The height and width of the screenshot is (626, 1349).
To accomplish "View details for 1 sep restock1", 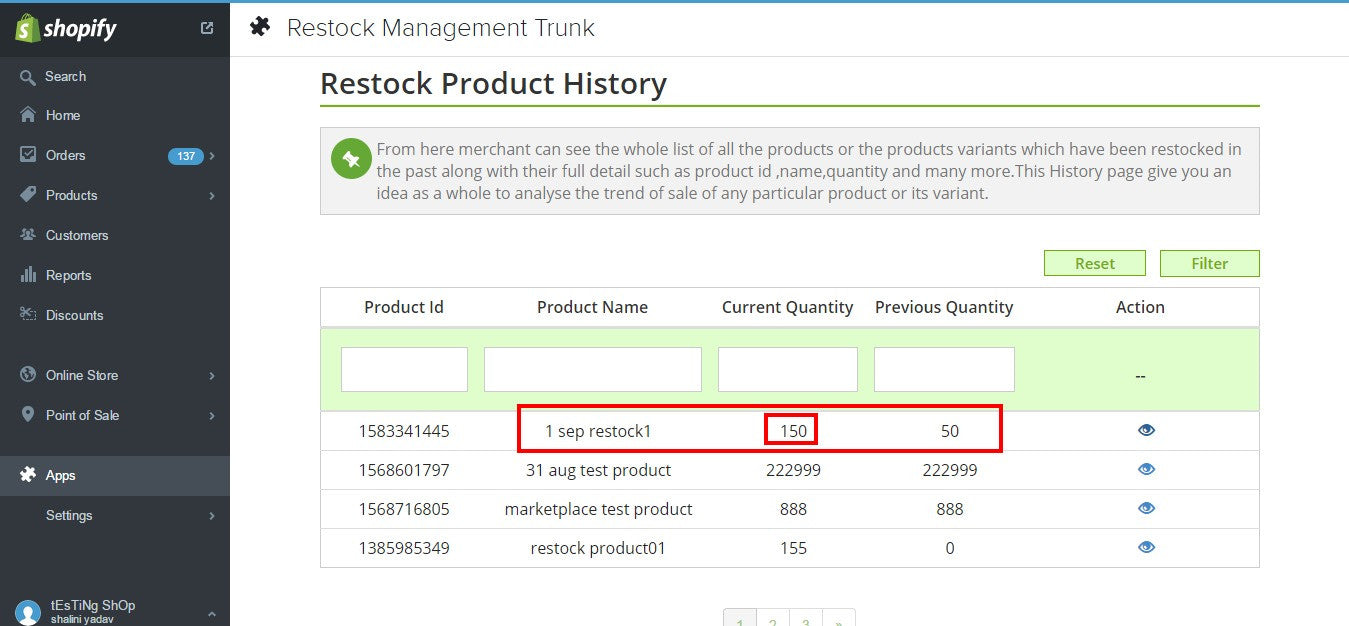I will (x=1146, y=430).
